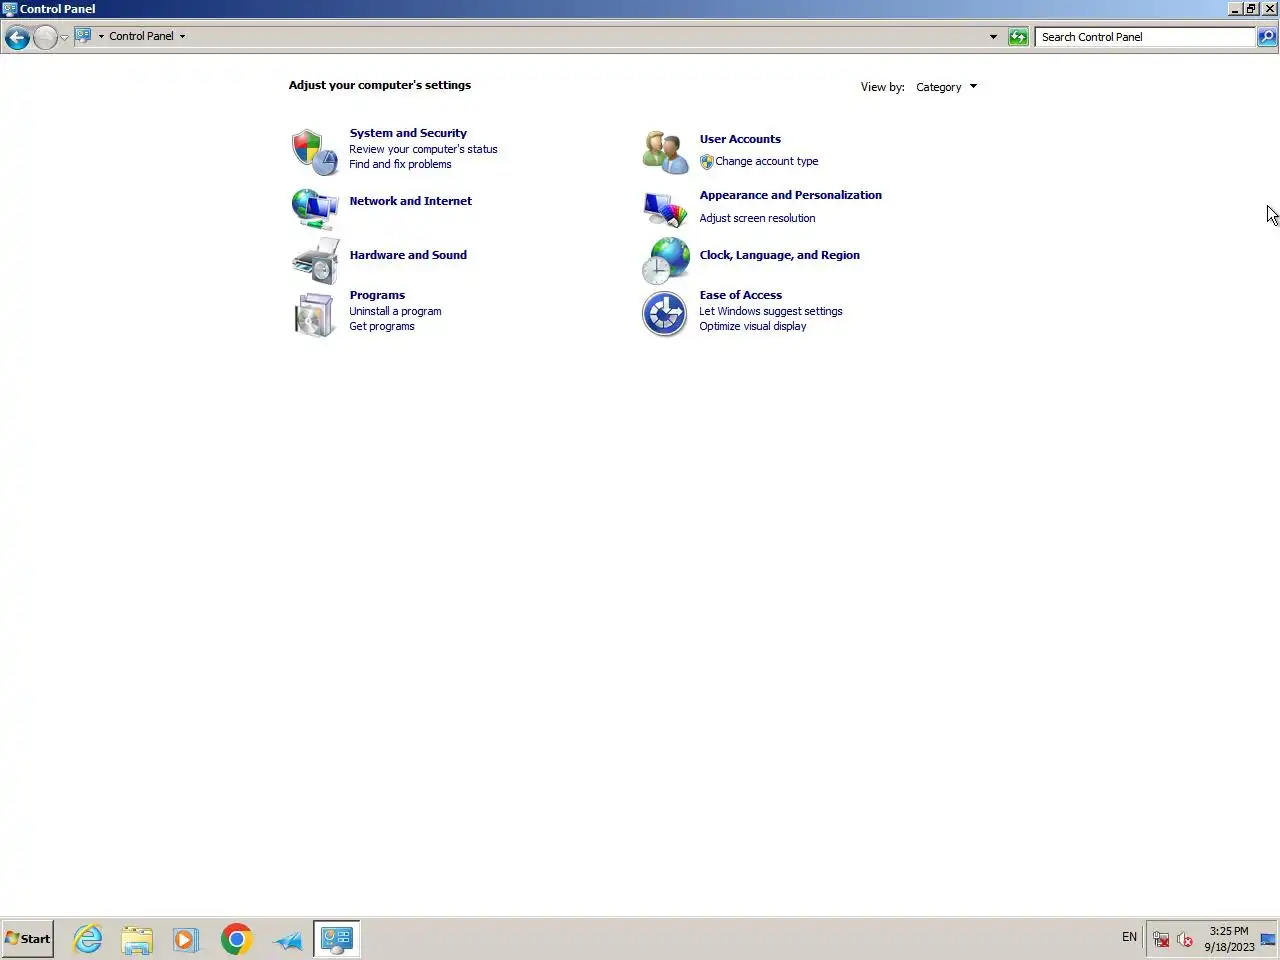Expand the recent pages arrow beside Forward
Image resolution: width=1280 pixels, height=960 pixels.
tap(64, 37)
